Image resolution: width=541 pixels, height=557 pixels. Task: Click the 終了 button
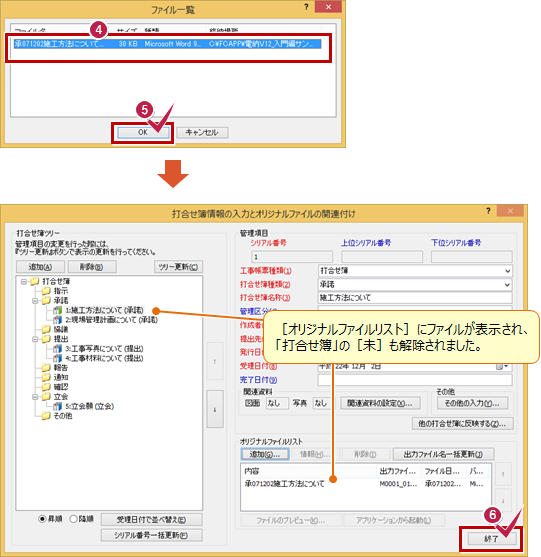[x=492, y=539]
